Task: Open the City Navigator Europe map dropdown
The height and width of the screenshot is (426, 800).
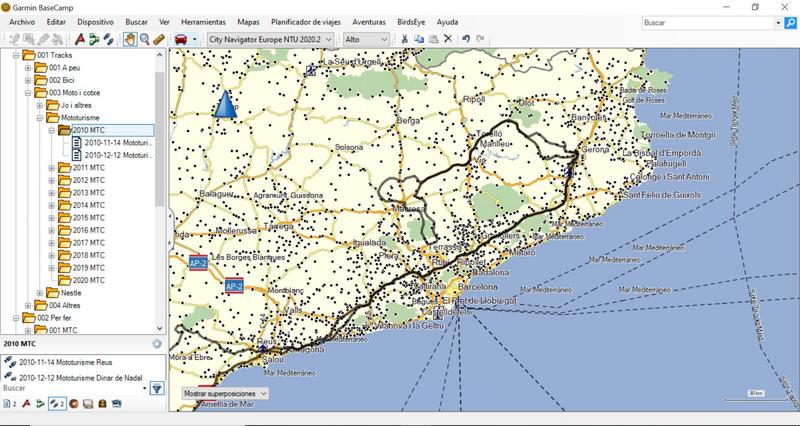Action: click(270, 39)
